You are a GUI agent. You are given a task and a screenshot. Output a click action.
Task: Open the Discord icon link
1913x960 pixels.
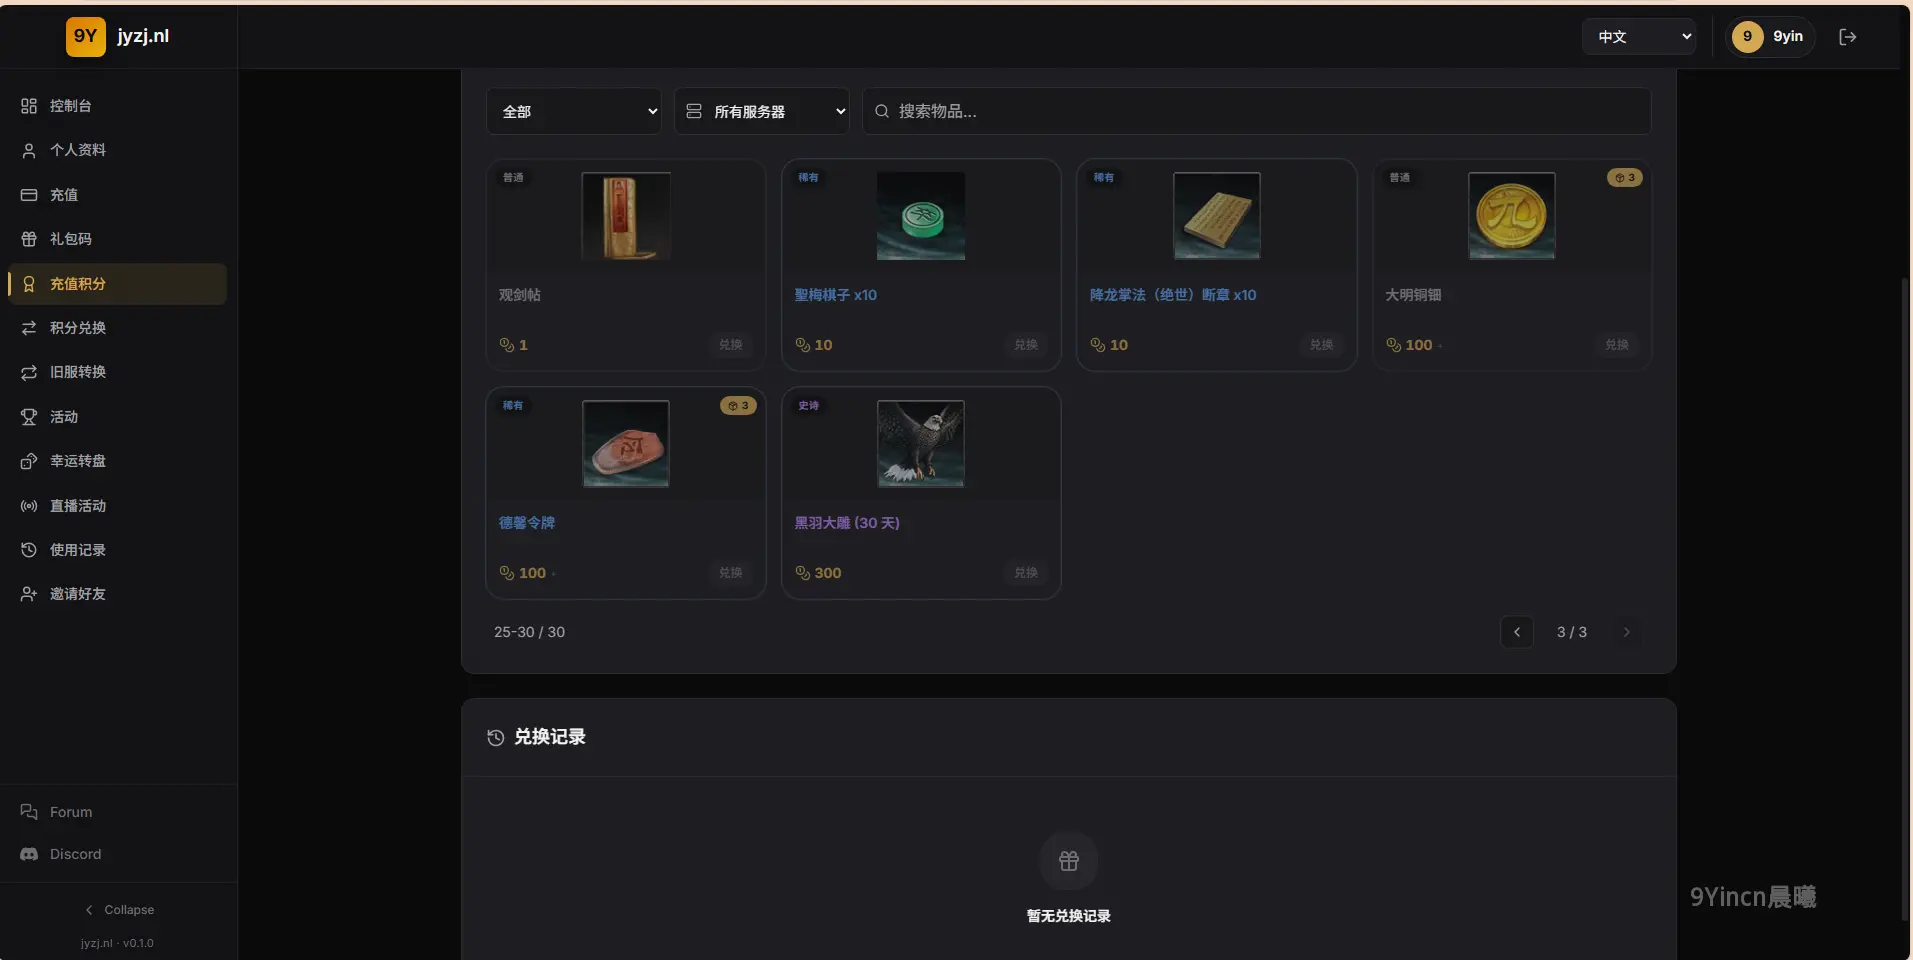pos(29,854)
